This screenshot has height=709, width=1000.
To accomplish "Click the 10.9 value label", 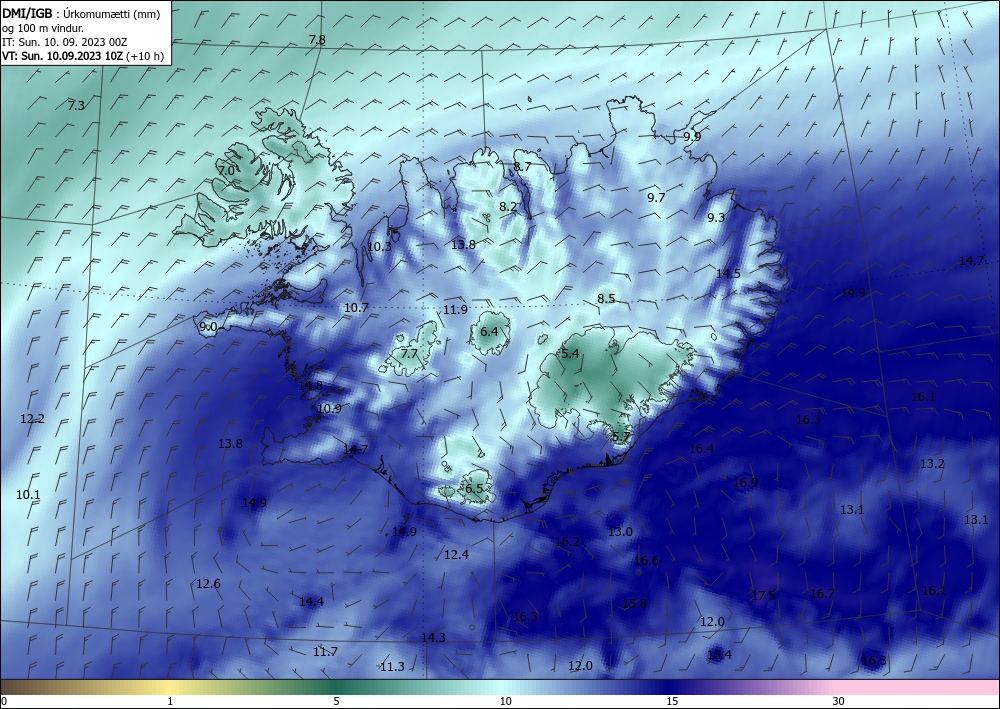I will click(x=329, y=409).
